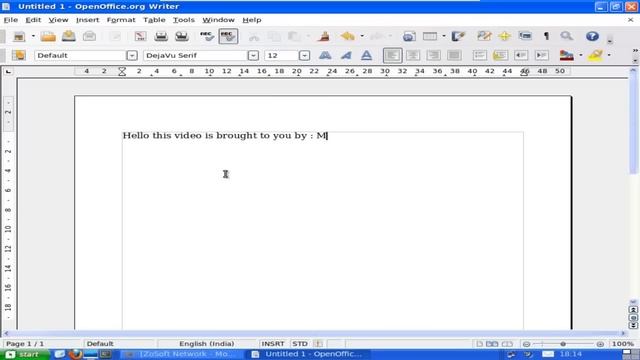Click the Document as E-mail icon
The image size is (640, 360).
(89, 36)
